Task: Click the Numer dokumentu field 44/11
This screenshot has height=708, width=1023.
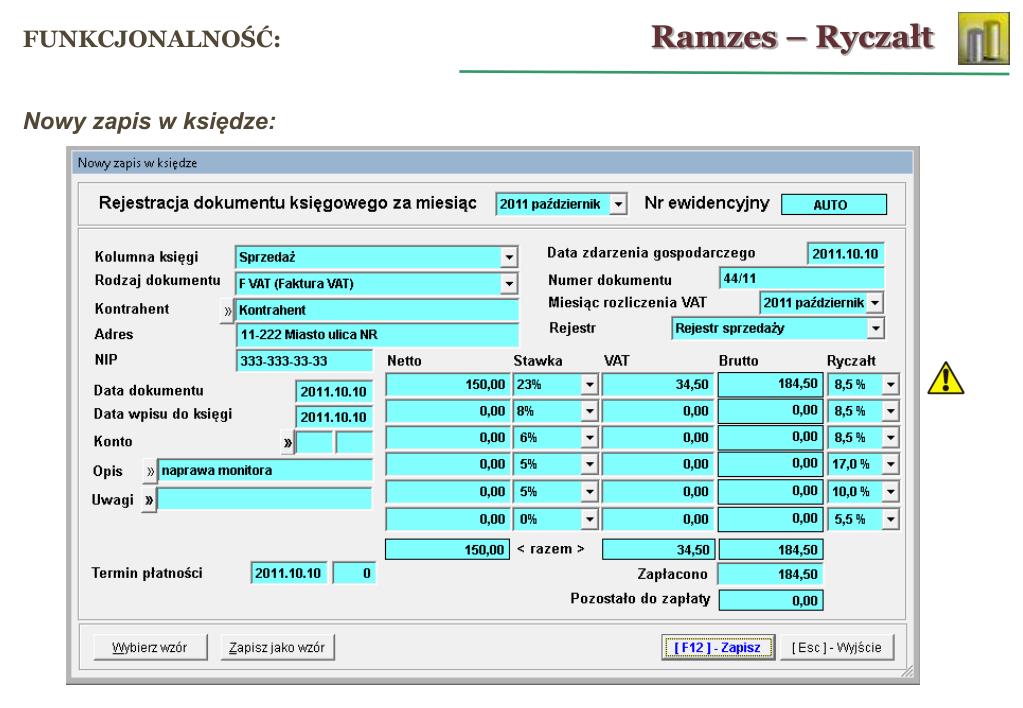Action: coord(802,279)
